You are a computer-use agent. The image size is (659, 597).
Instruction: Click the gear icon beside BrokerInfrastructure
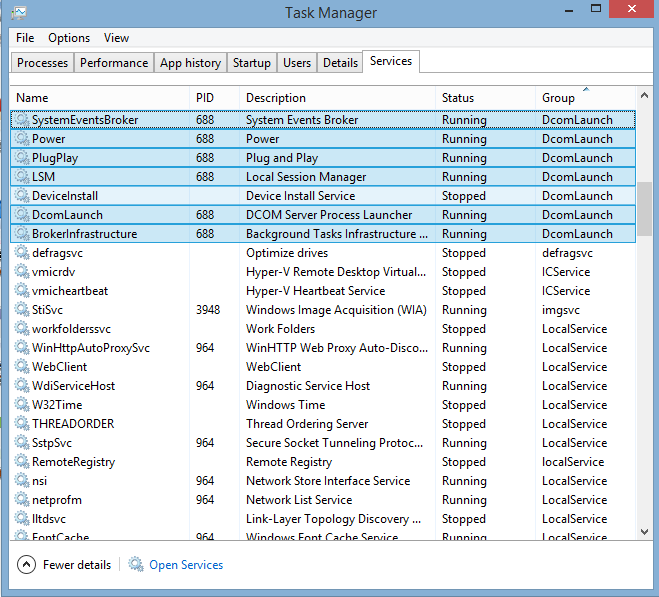(x=22, y=234)
